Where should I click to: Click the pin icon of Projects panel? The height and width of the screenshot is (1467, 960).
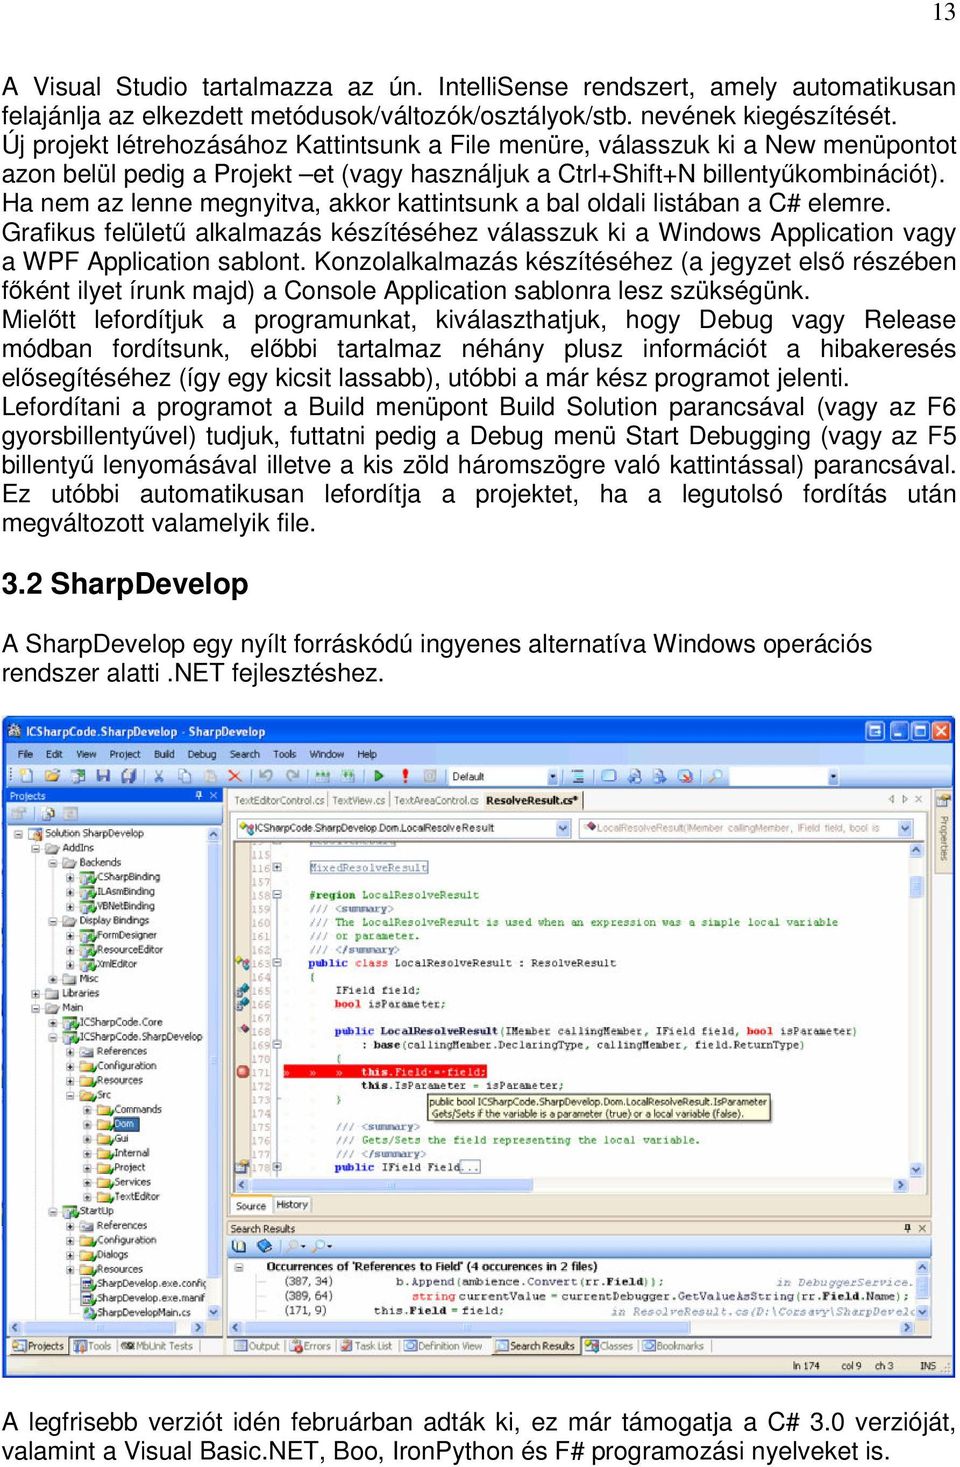(198, 796)
